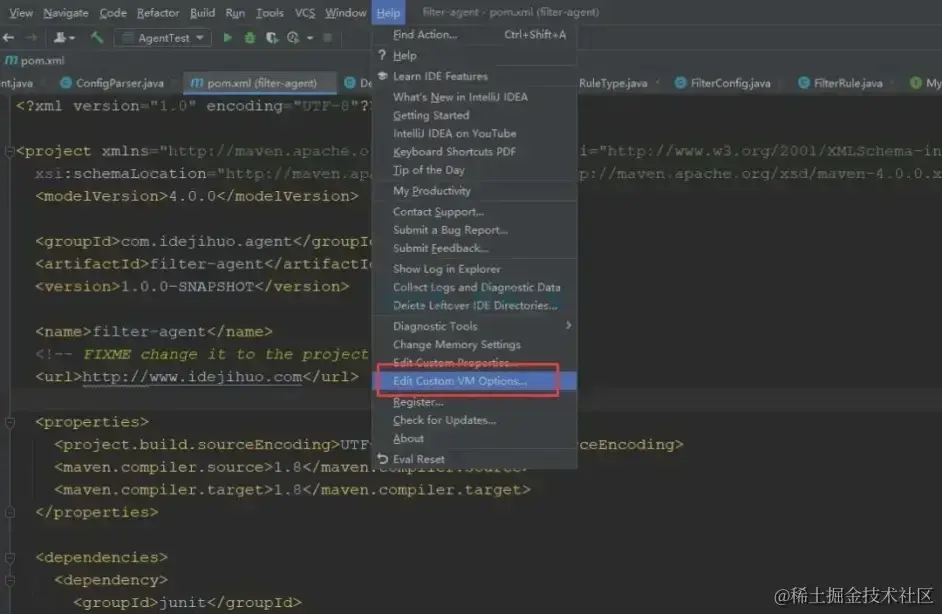942x614 pixels.
Task: Select Delete Leftover IDE Directories
Action: click(x=475, y=305)
